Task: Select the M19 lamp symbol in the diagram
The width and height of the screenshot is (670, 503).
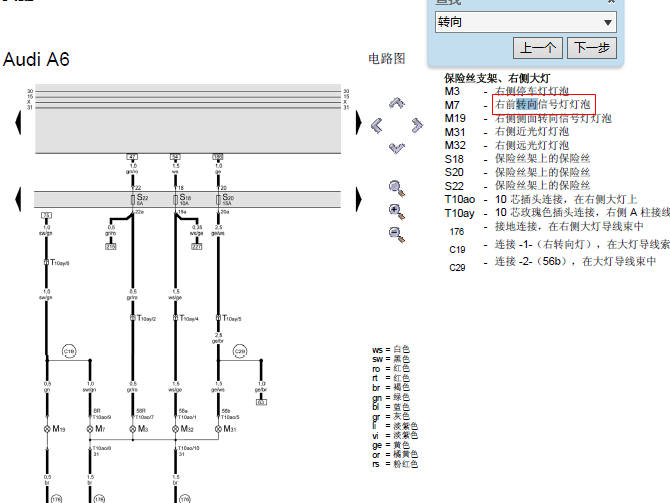Action: coord(47,429)
